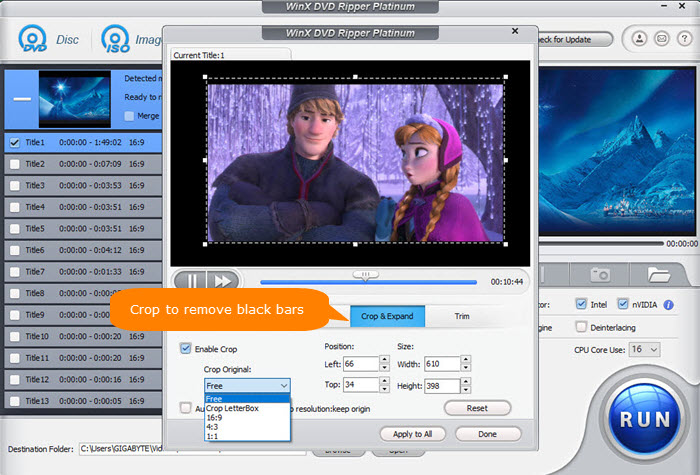
Task: Open the DVD Disc source button
Action: tap(48, 39)
